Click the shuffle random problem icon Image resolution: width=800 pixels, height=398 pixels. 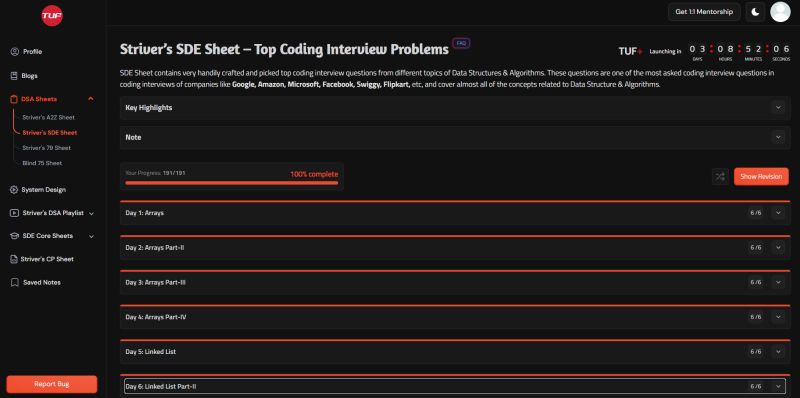[720, 177]
